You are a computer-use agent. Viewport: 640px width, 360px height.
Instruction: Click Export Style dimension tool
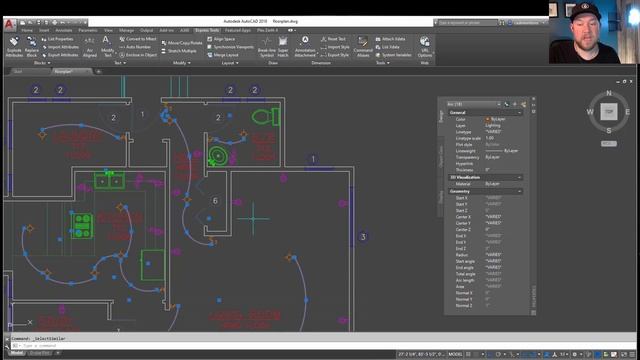335,55
